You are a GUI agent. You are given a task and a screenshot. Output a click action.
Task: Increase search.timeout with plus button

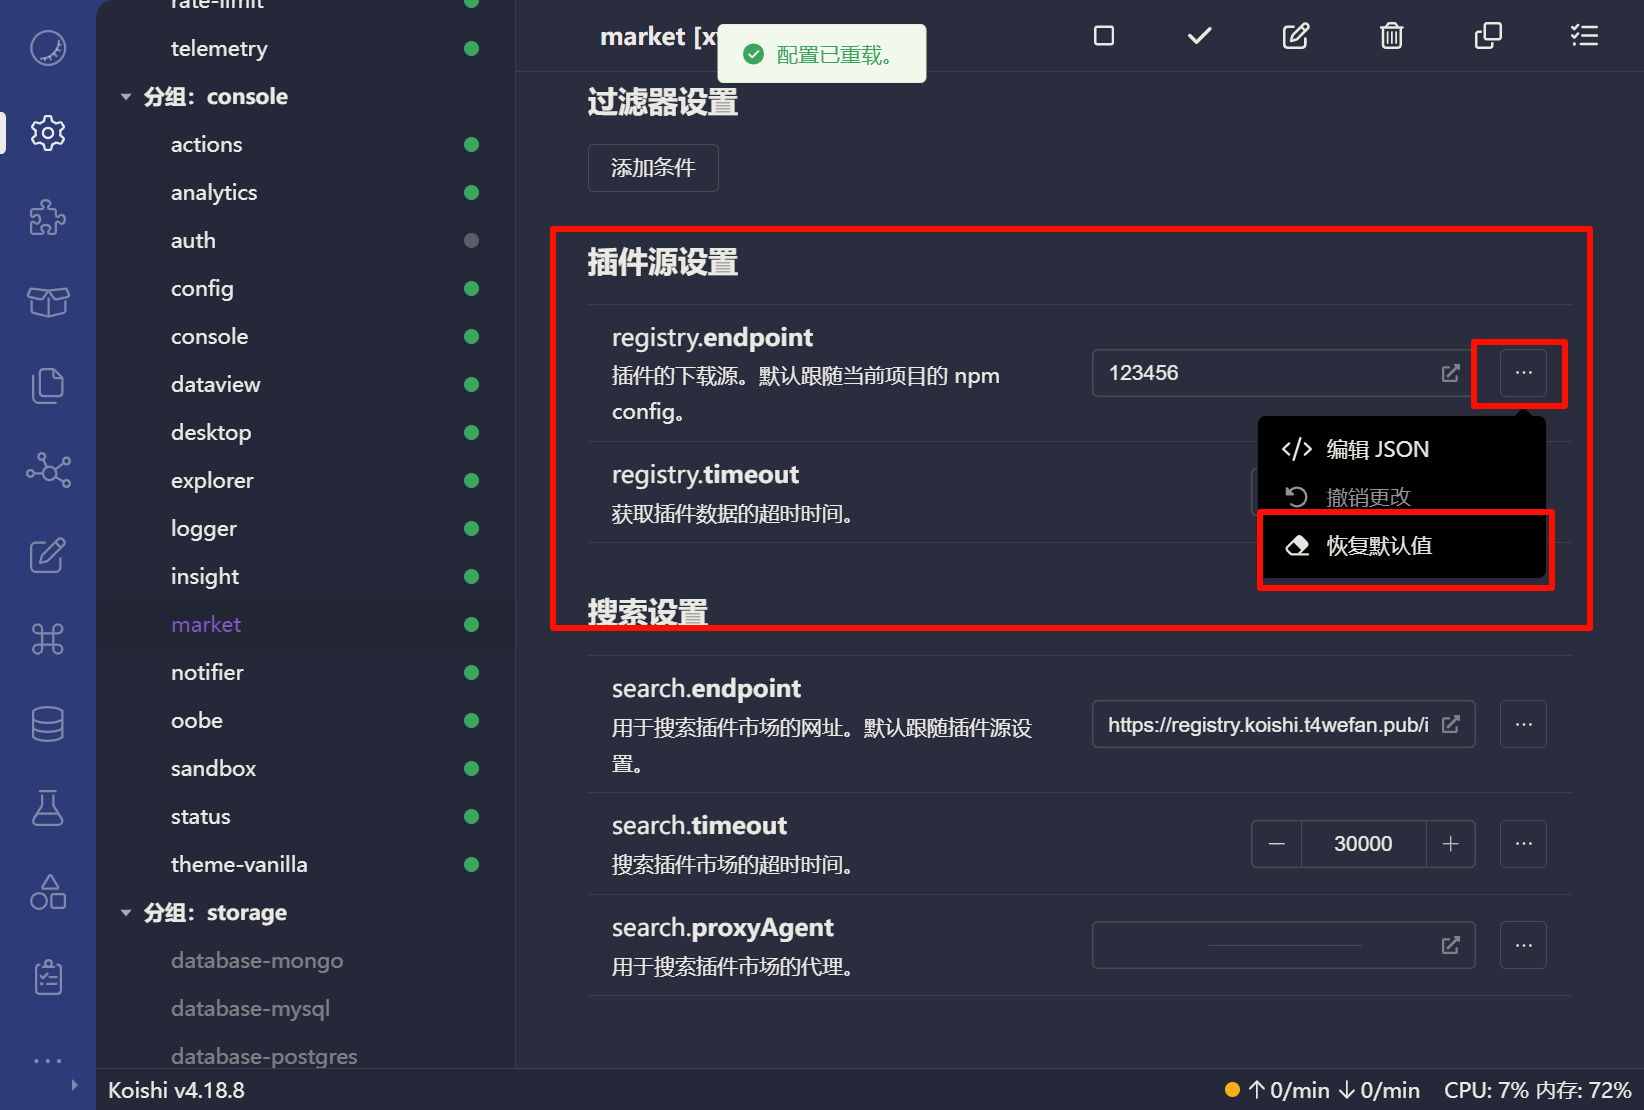point(1450,844)
